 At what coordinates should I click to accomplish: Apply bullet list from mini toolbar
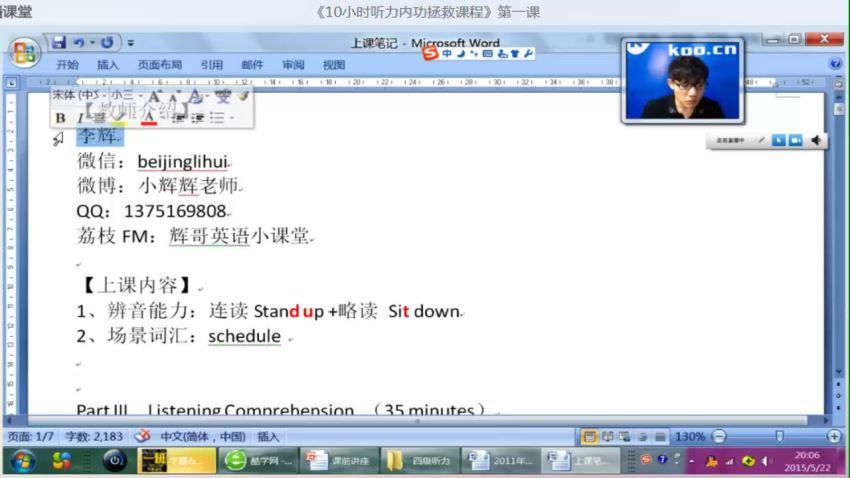pos(217,118)
